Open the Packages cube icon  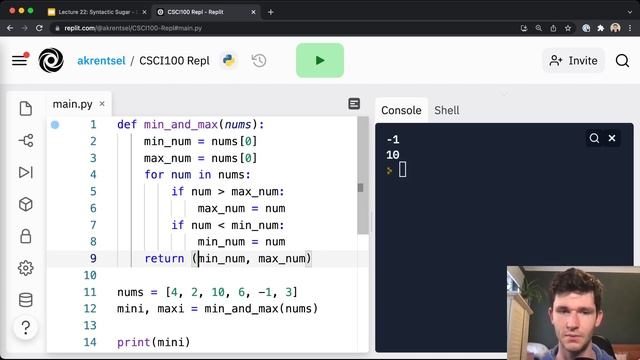(26, 204)
